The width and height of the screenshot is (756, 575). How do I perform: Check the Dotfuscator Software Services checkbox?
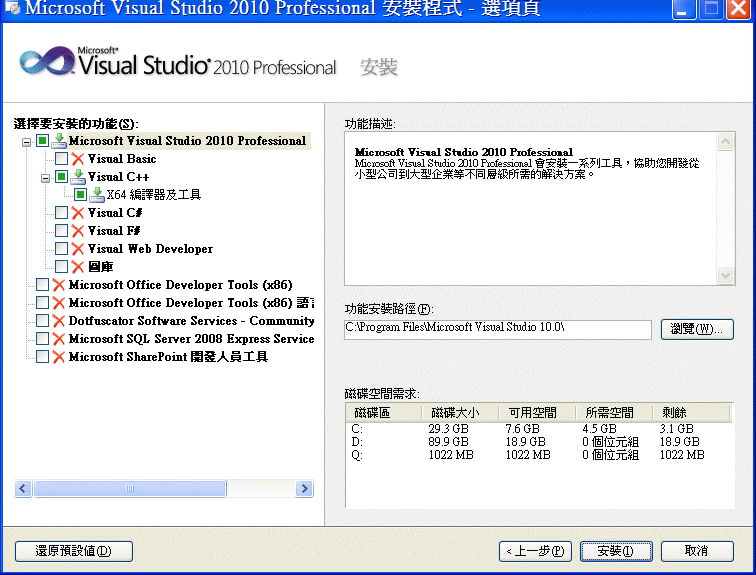point(42,321)
